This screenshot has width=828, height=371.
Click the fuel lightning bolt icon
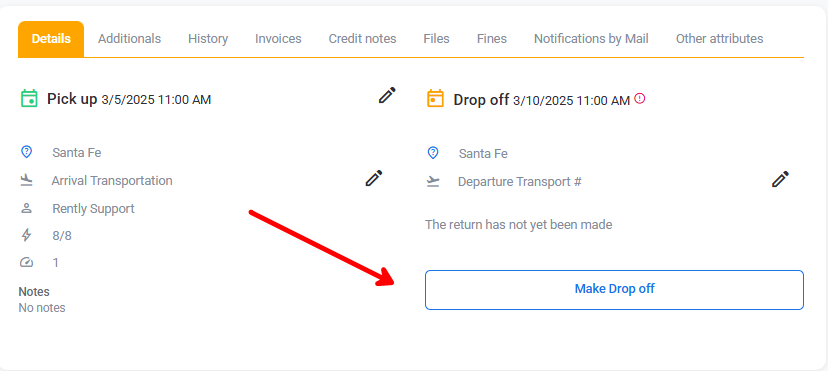tap(26, 235)
